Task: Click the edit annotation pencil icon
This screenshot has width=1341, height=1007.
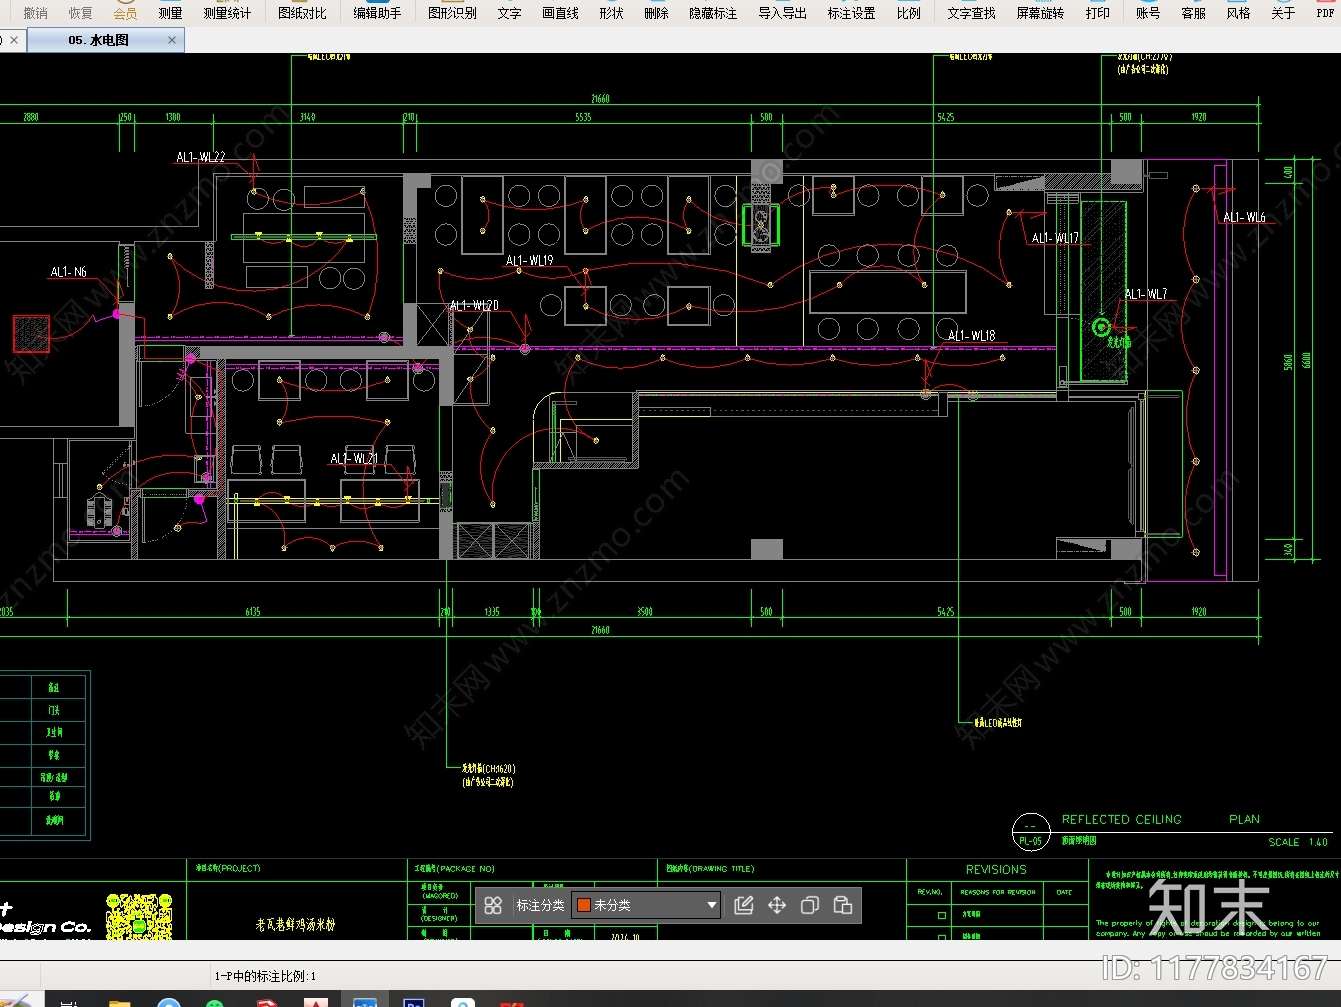Action: 743,905
